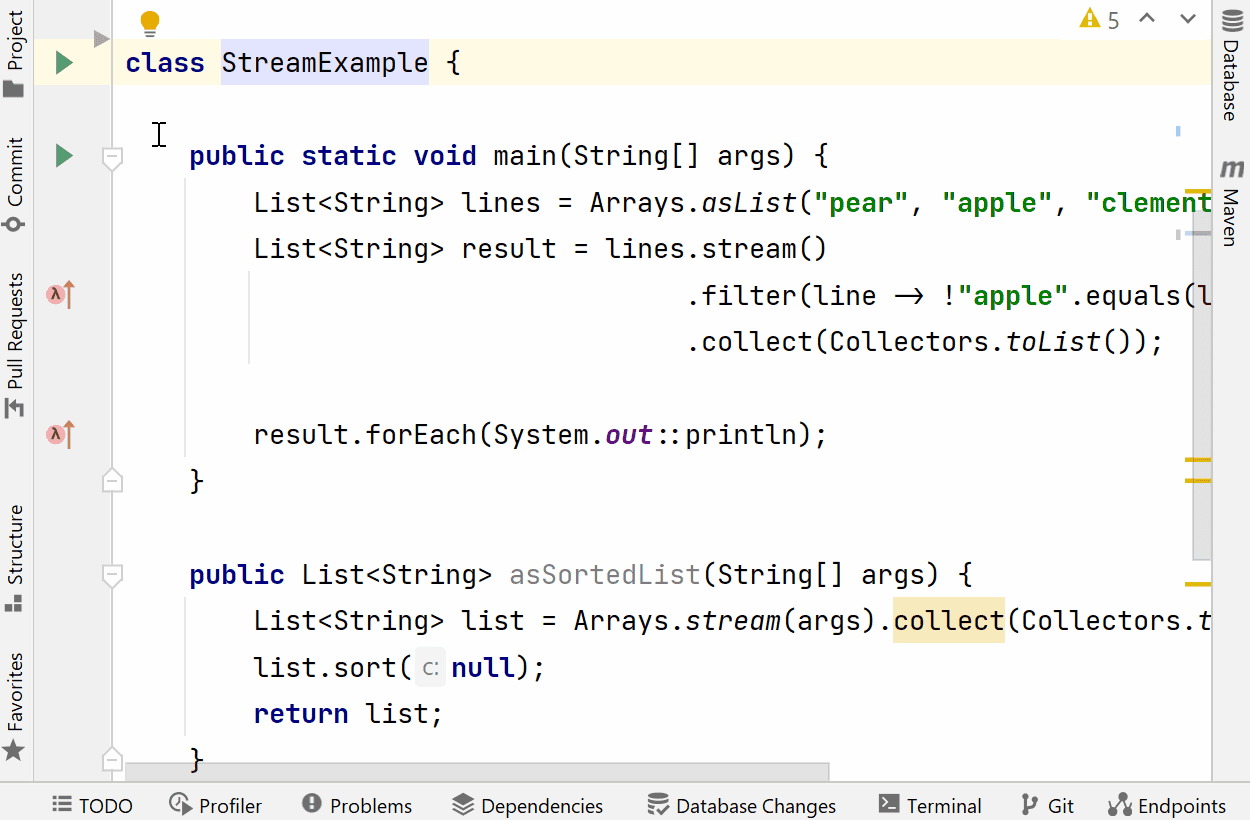Open the Terminal tool window
Screen dimensions: 1250x820
(930, 805)
